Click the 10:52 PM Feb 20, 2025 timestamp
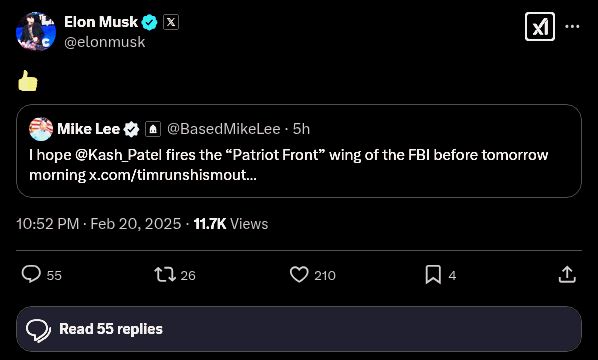 [x=99, y=224]
